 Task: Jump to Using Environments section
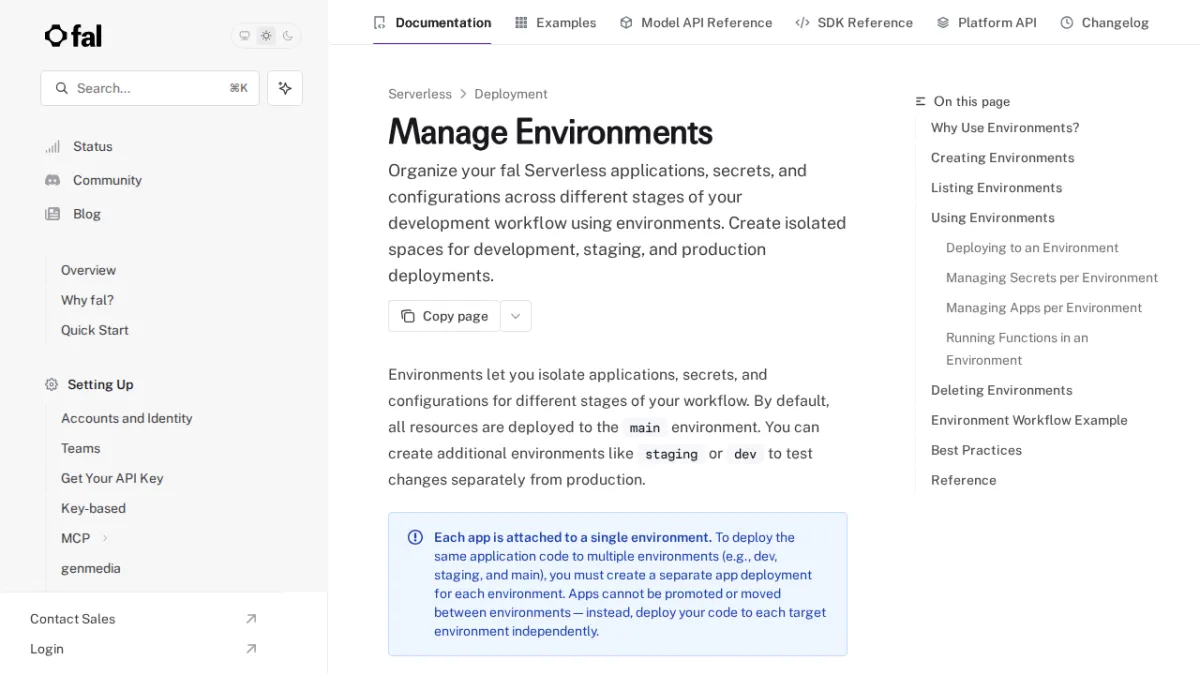click(x=992, y=218)
